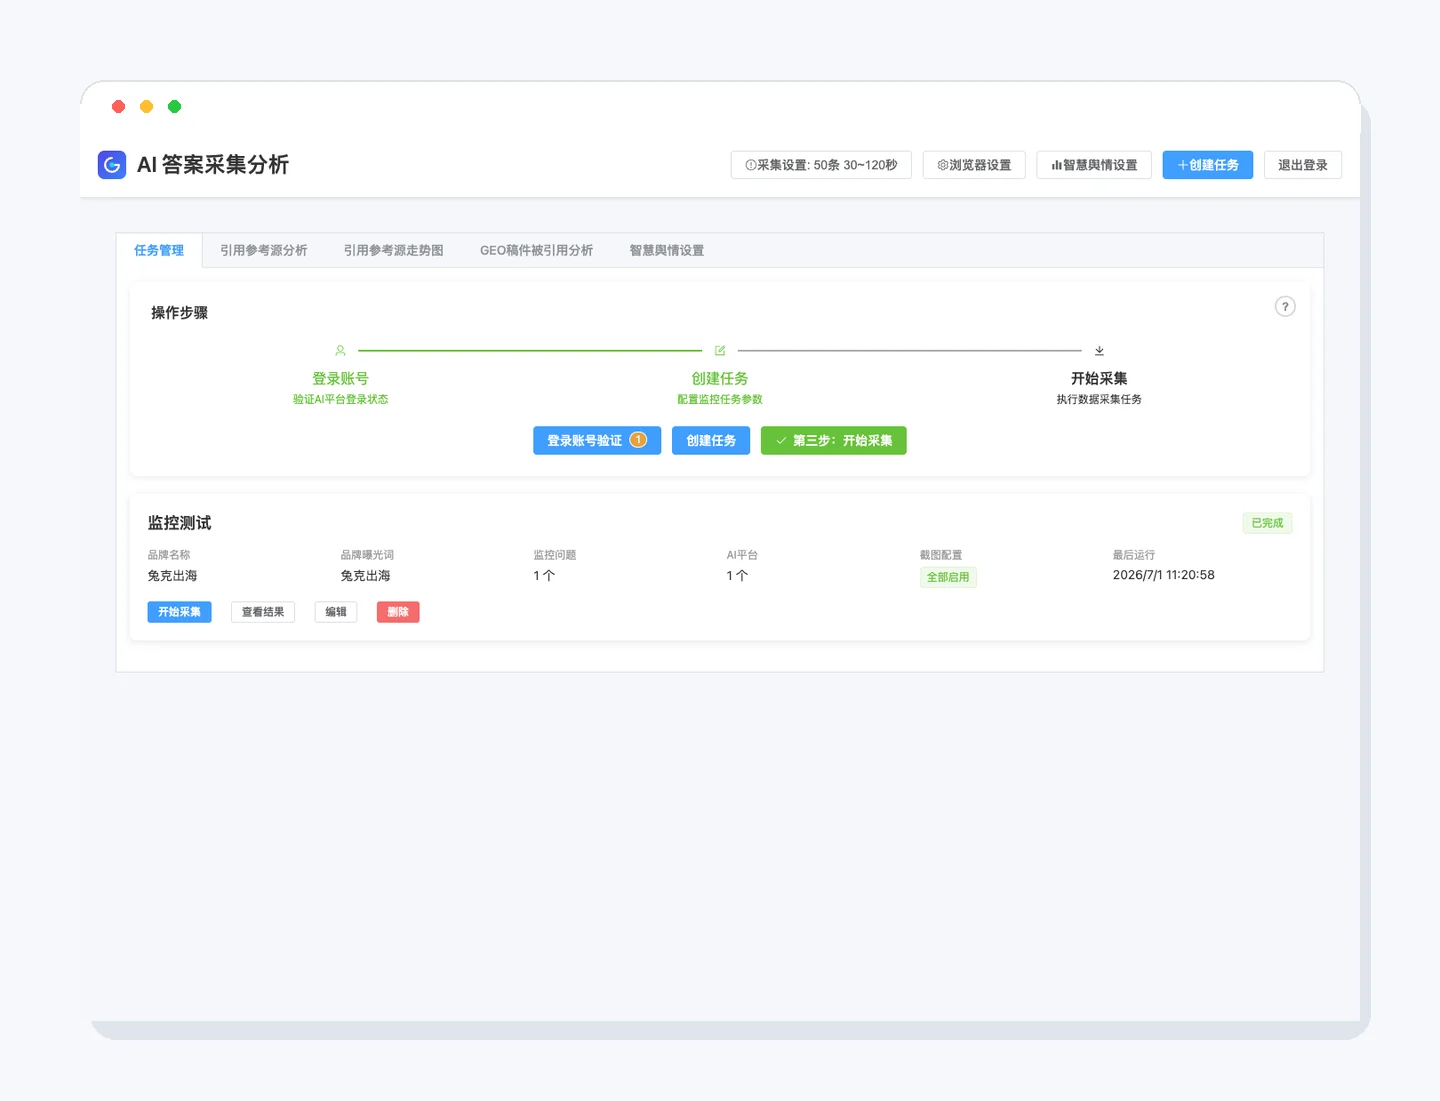The height and width of the screenshot is (1101, 1440).
Task: Click the orange badge on 登录账号验证
Action: (638, 440)
